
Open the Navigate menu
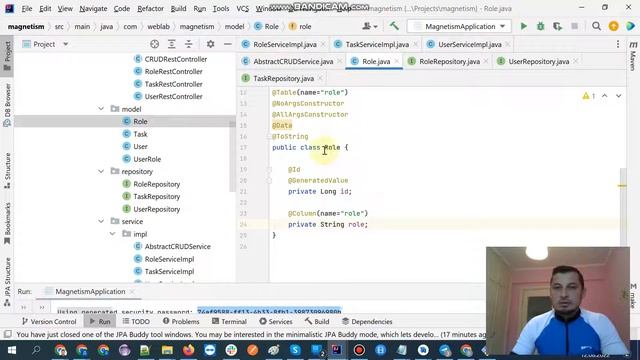[93, 9]
